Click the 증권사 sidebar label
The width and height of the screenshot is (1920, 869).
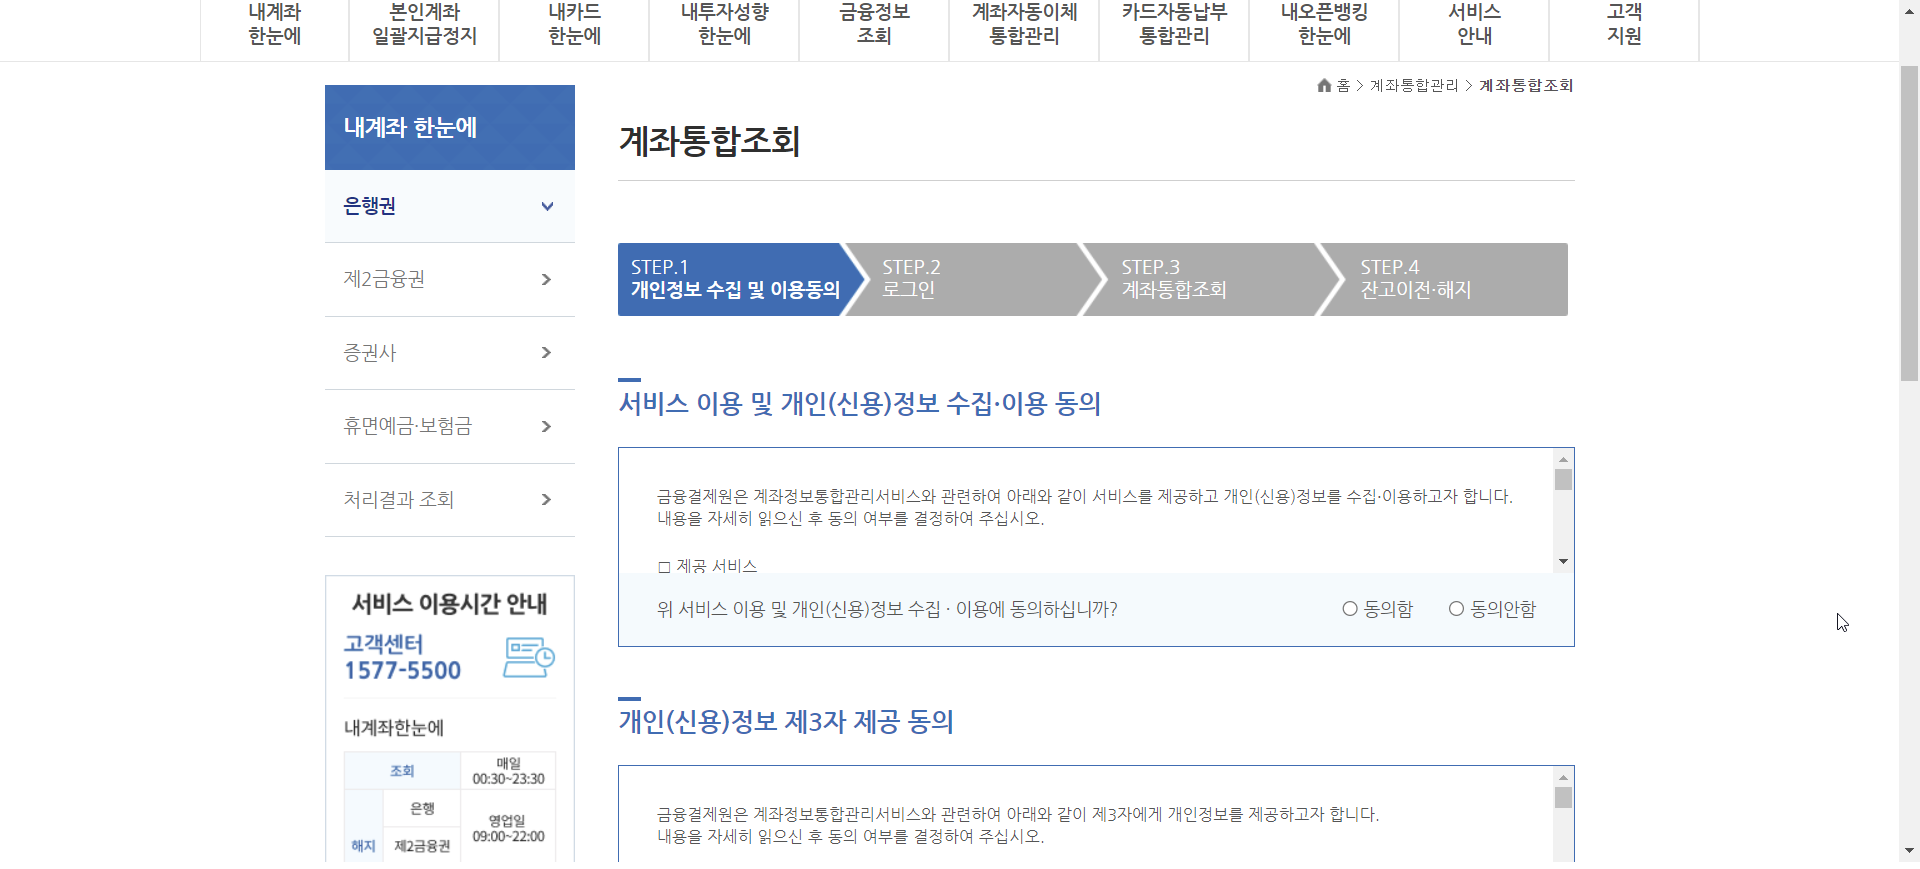point(370,352)
